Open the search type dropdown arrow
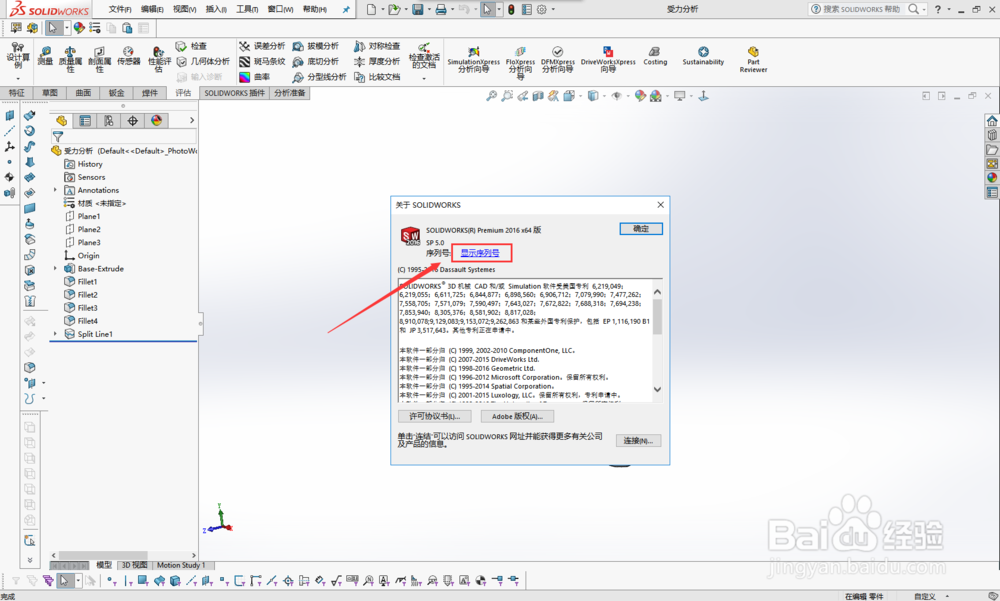Viewport: 1000px width, 601px height. [923, 9]
